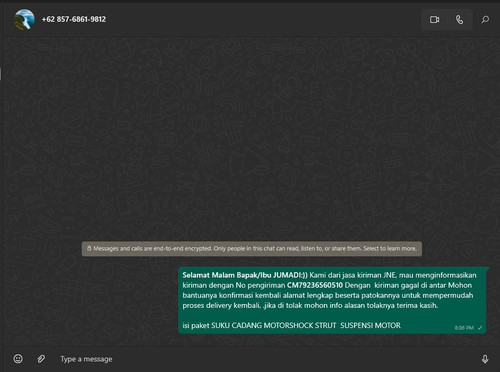Open contact info for +62 857-6861-9812
The image size is (500, 372).
[74, 19]
